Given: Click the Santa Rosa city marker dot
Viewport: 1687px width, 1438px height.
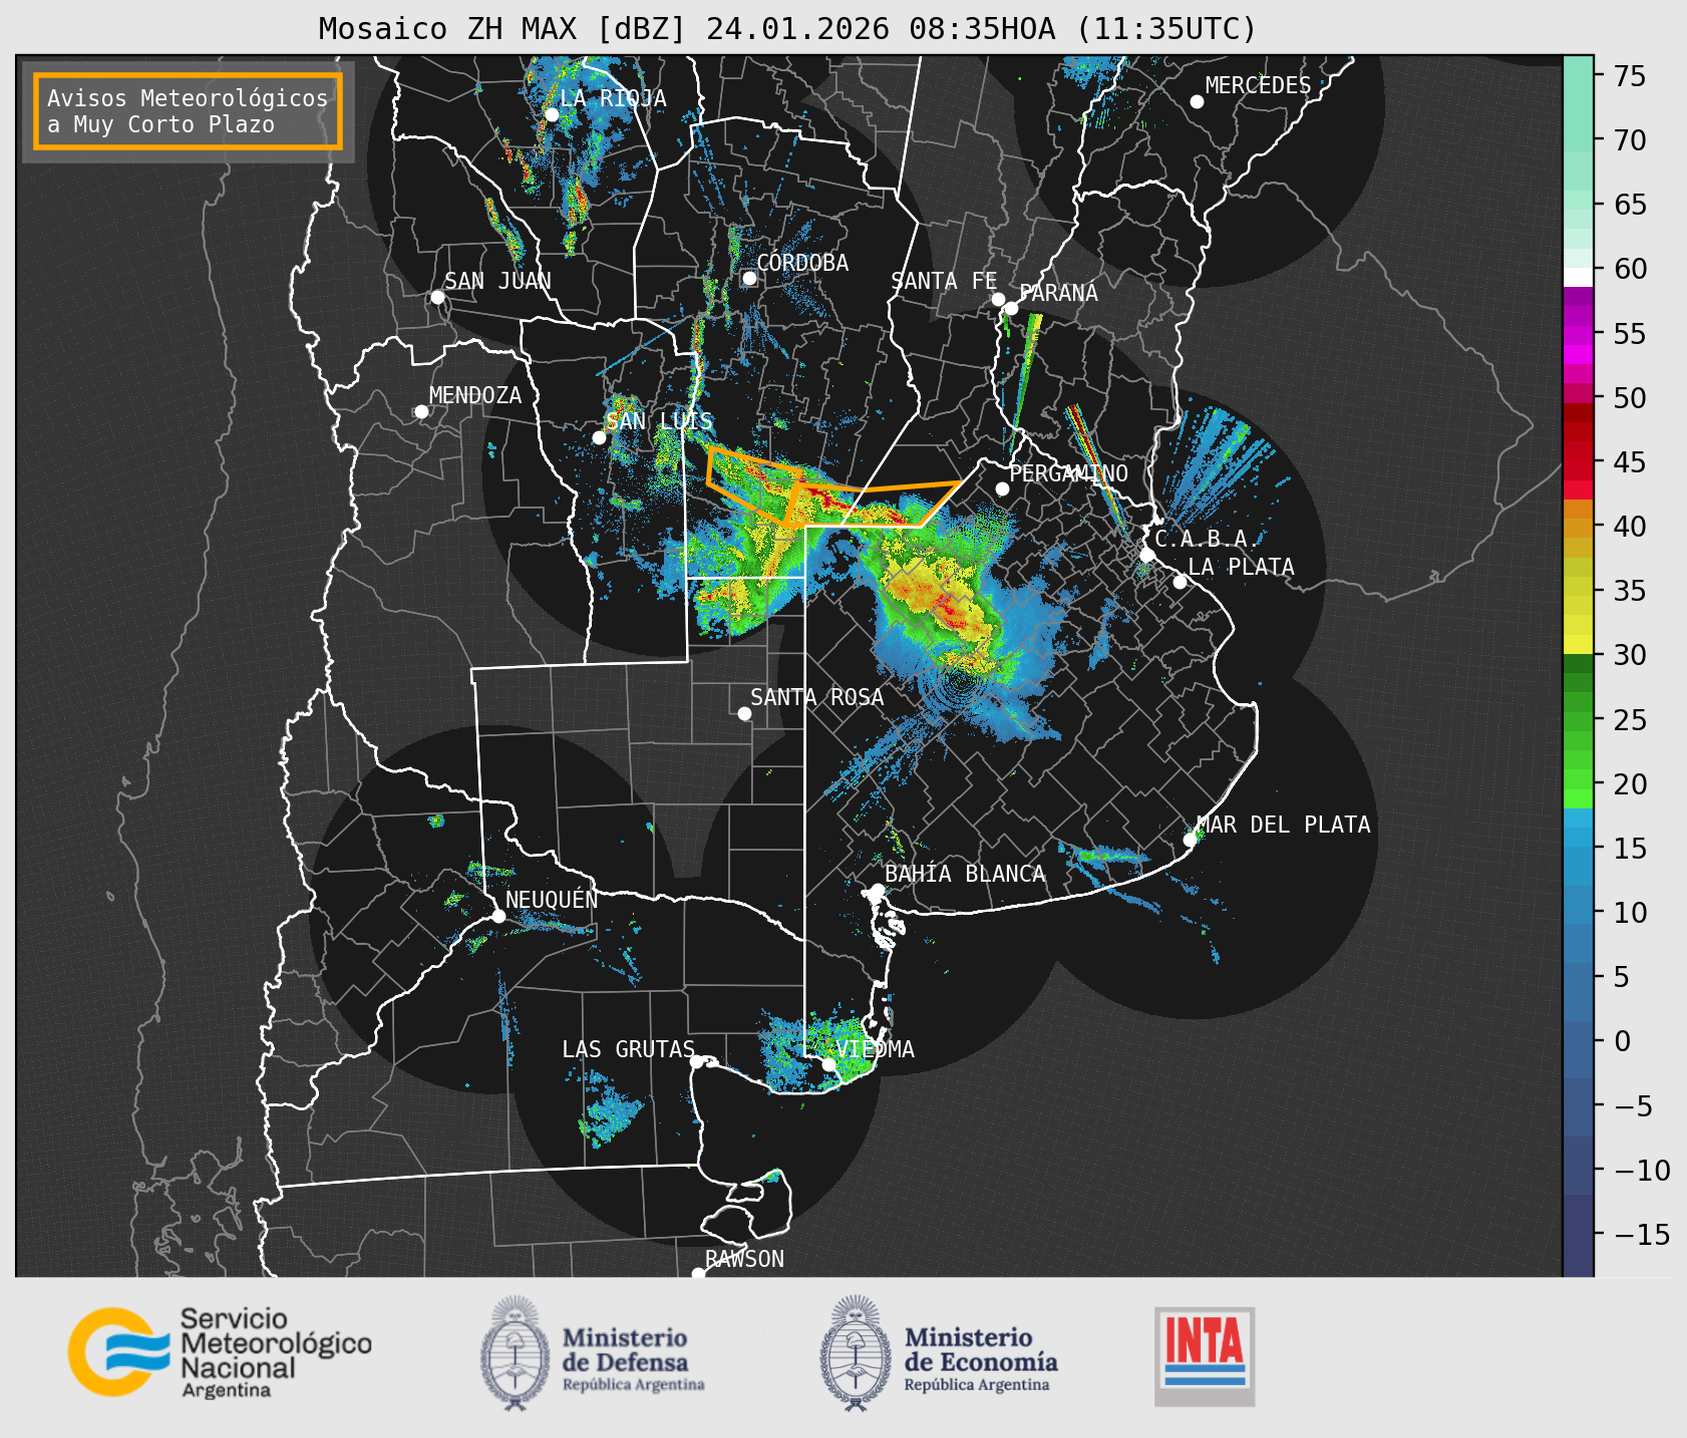Looking at the screenshot, I should point(744,713).
